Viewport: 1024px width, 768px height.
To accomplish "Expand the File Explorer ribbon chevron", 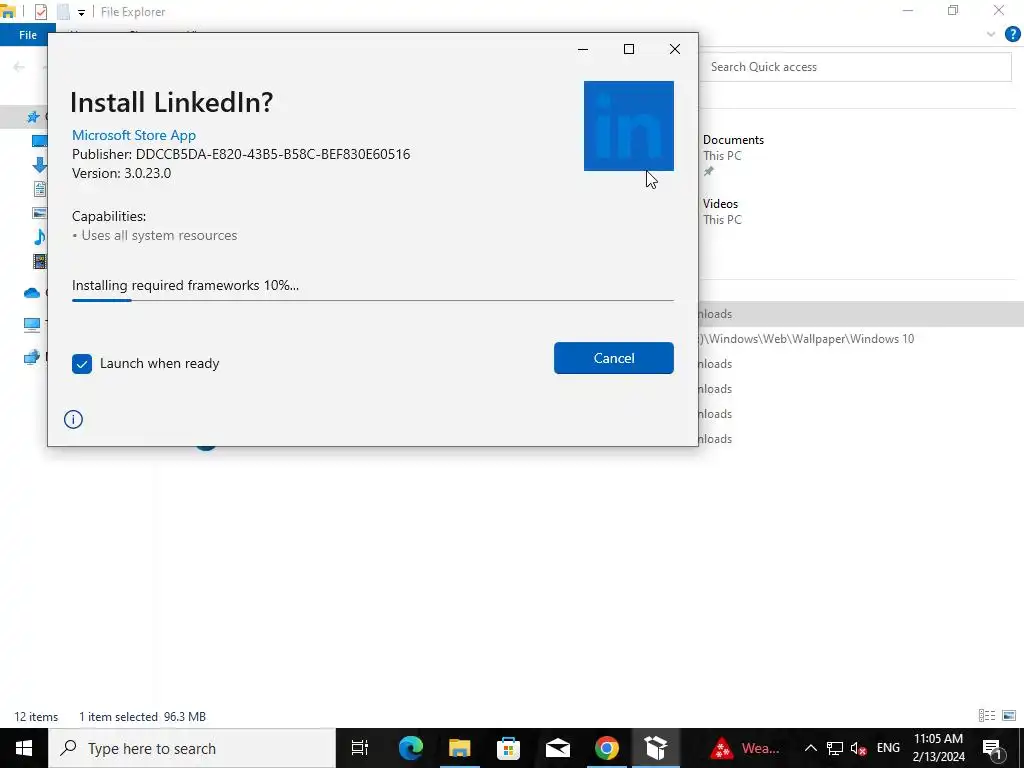I will pyautogui.click(x=991, y=35).
